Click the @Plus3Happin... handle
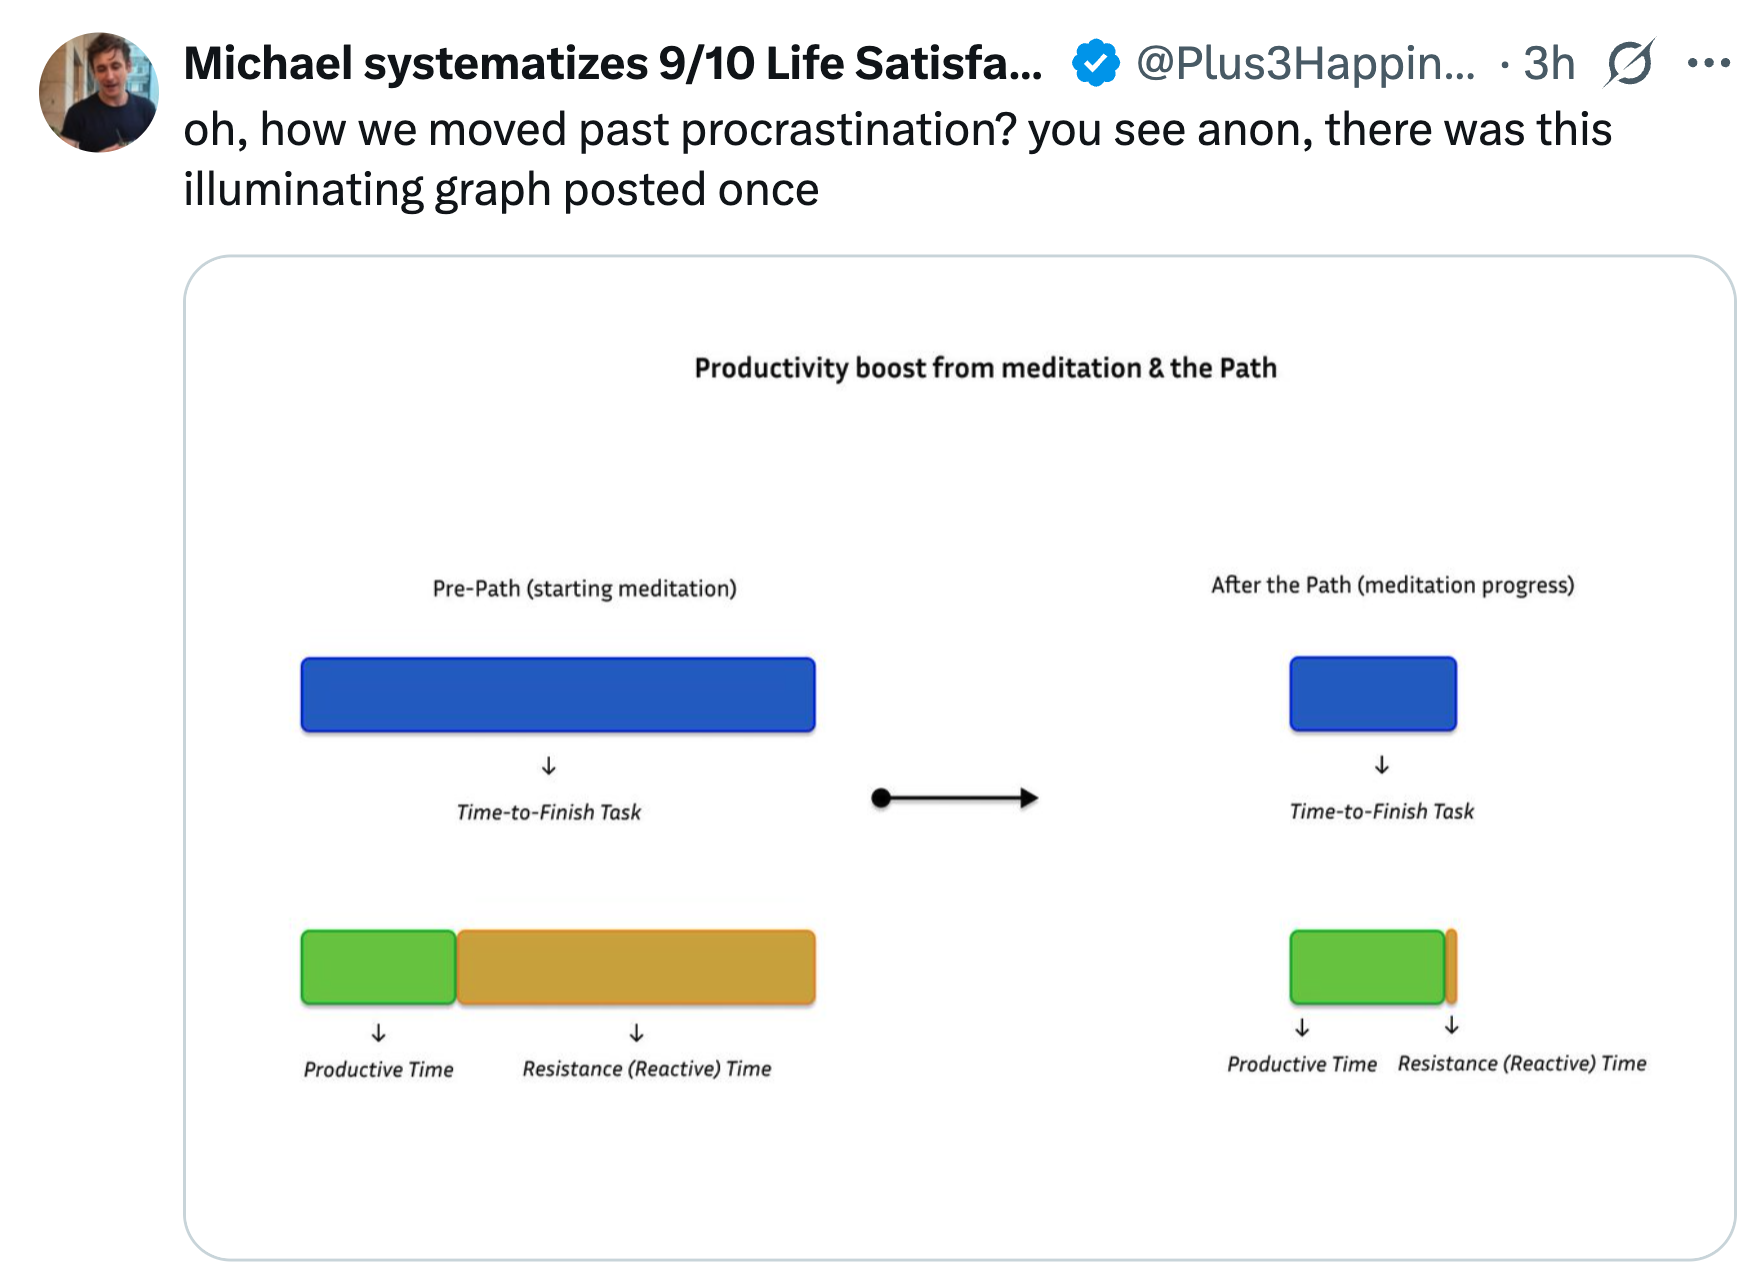 [1305, 64]
